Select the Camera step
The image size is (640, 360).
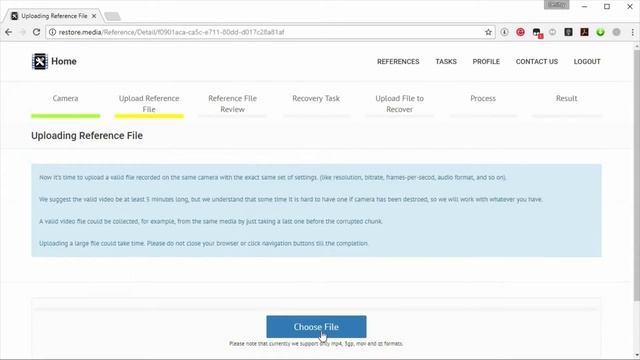(x=65, y=98)
